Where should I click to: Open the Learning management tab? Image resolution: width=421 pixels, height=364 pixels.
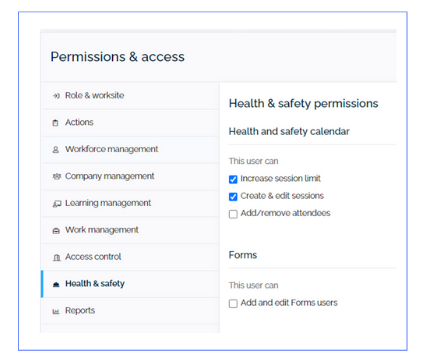click(130, 203)
